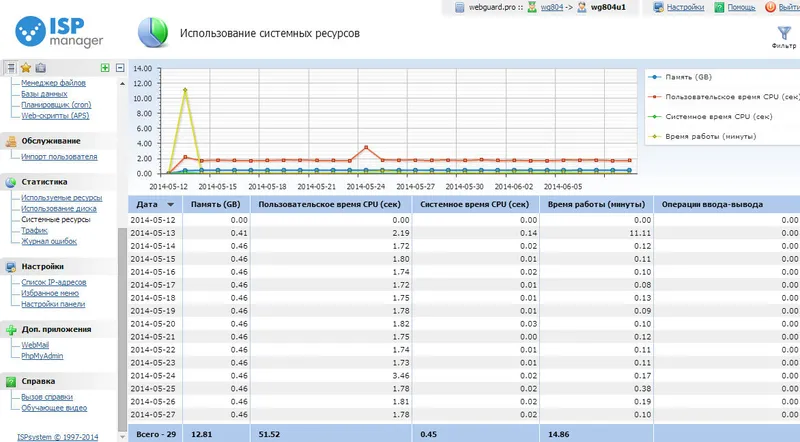The image size is (800, 442).
Task: Open Вызов справки help link
Action: click(47, 397)
